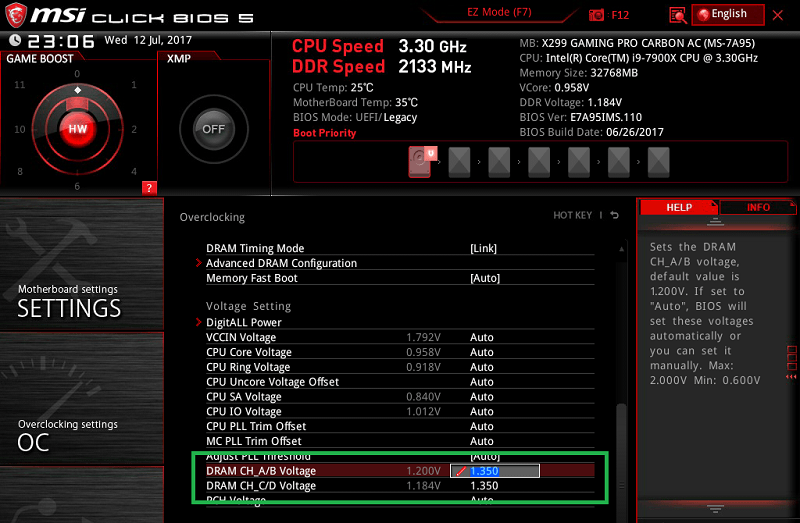This screenshot has width=800, height=523.
Task: Click the Boot Priority label
Action: point(324,133)
